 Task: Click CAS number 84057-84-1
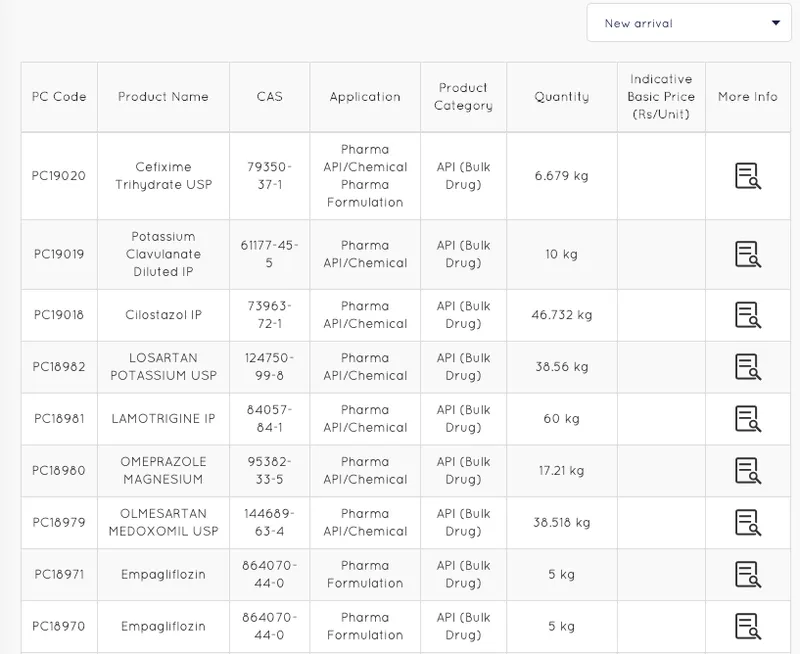click(269, 419)
